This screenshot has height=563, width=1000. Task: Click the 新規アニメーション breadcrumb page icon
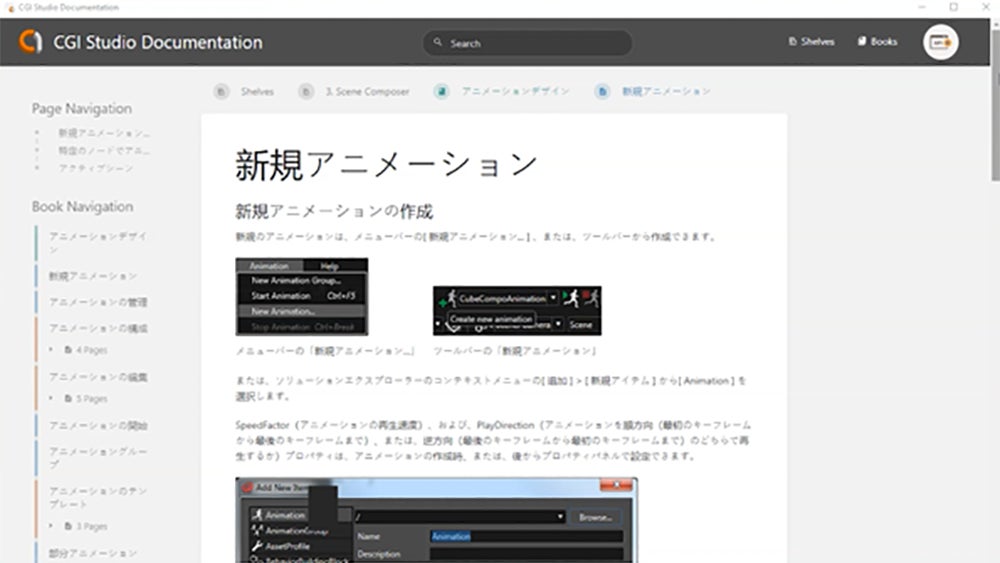point(602,92)
